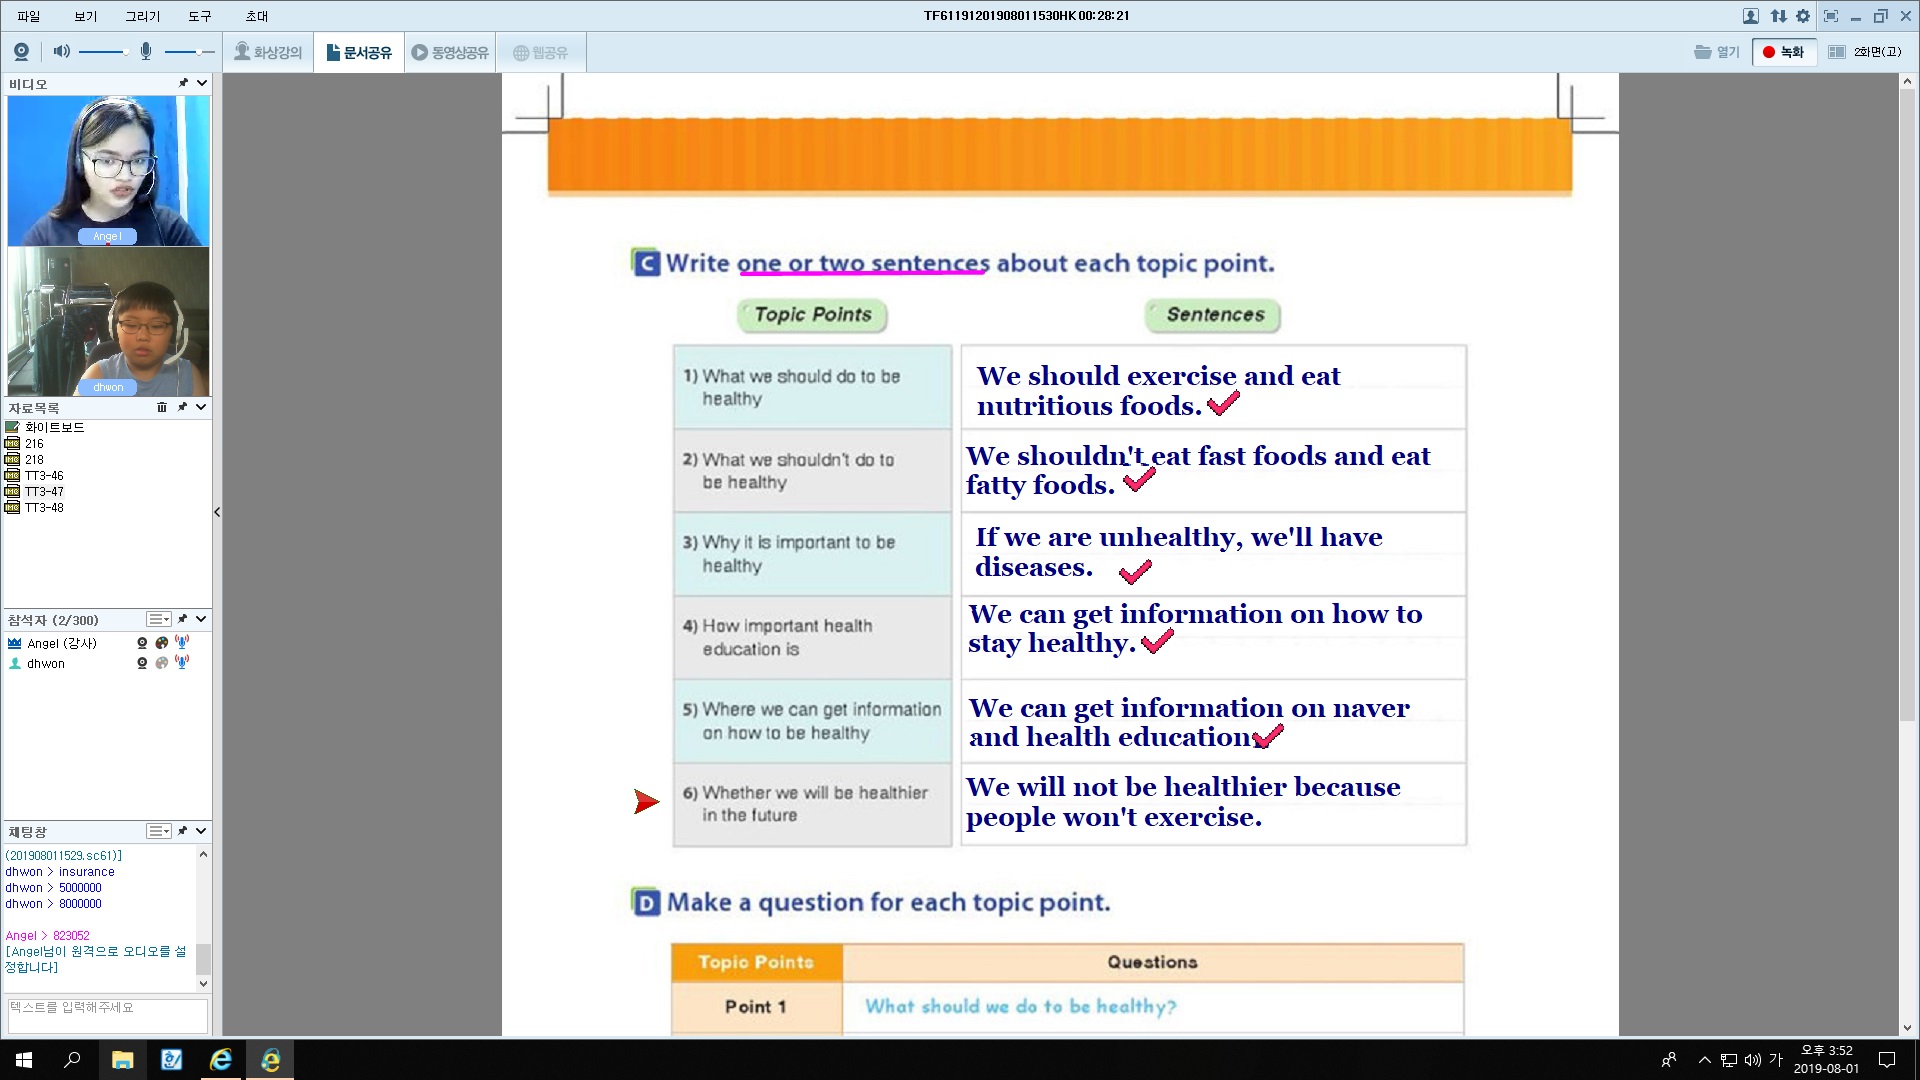Click the microphone icon in toolbar
Image resolution: width=1920 pixels, height=1080 pixels.
(146, 52)
